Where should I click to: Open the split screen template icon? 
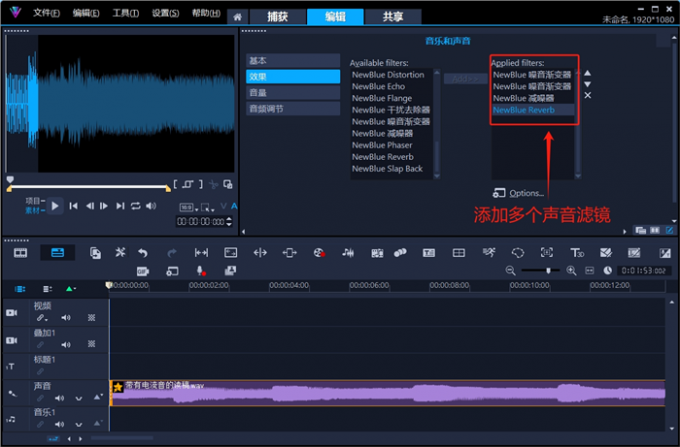[458, 253]
